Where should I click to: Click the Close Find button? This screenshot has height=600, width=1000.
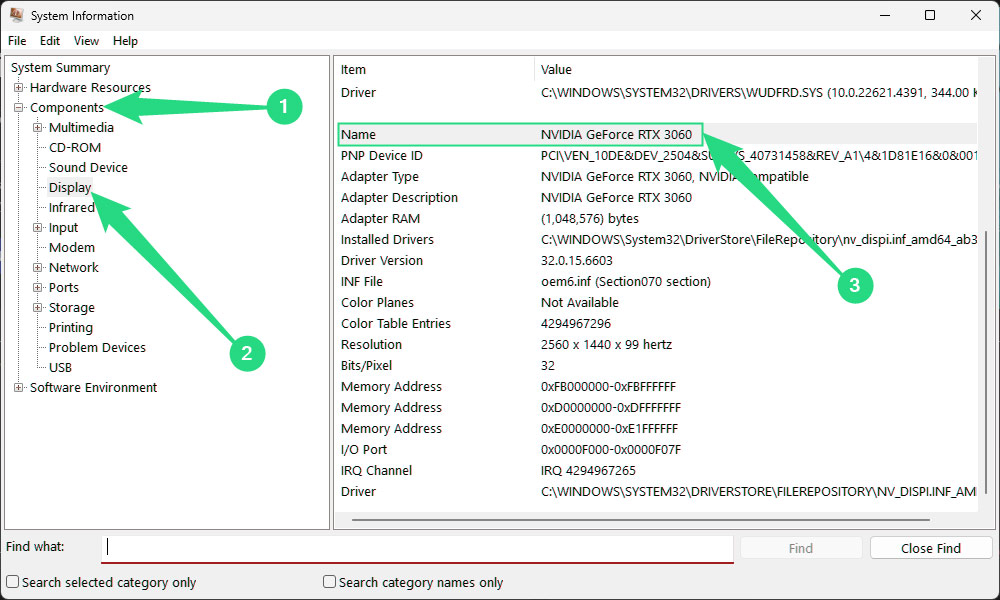pos(930,548)
